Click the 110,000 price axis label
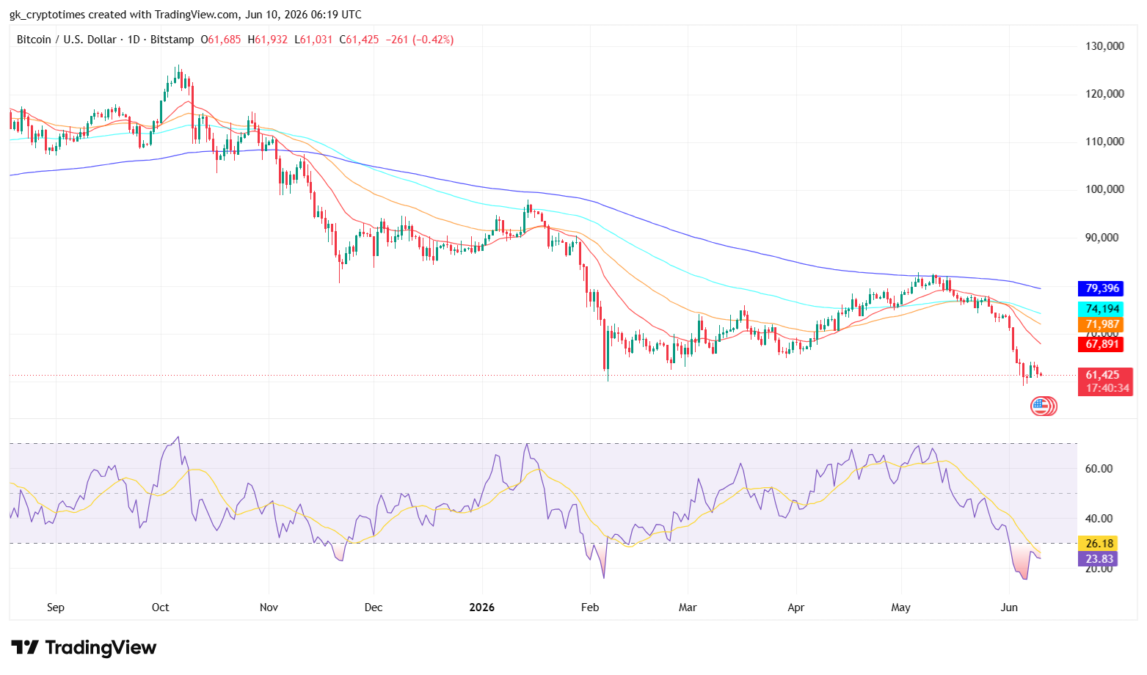 [1105, 141]
